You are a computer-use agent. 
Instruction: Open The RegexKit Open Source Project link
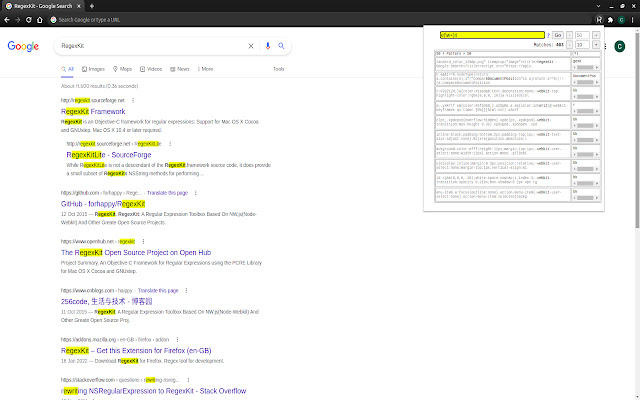pos(136,253)
